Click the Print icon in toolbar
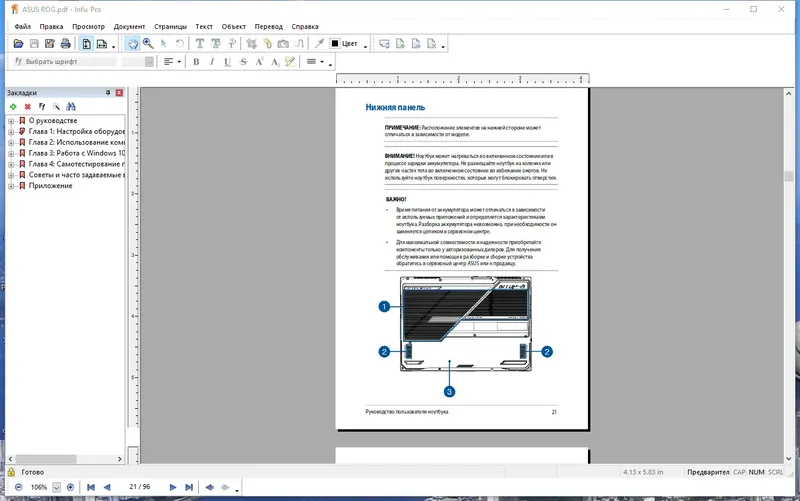The image size is (800, 501). [65, 44]
